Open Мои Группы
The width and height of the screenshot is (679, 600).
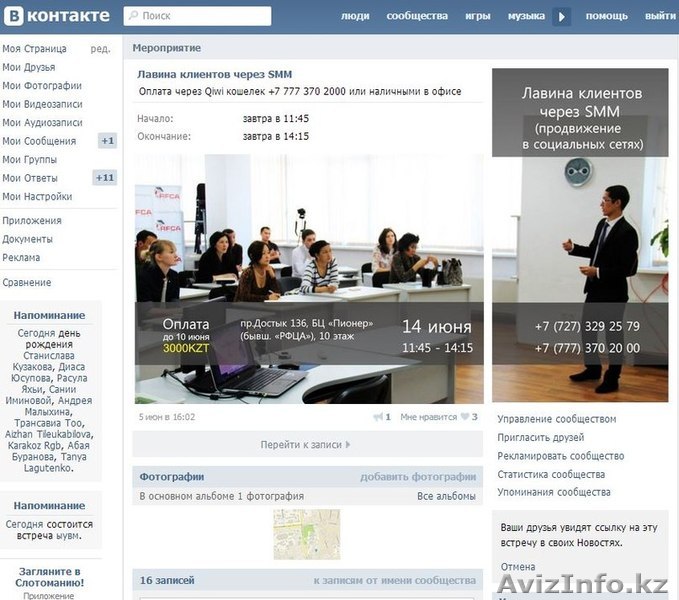pyautogui.click(x=29, y=160)
